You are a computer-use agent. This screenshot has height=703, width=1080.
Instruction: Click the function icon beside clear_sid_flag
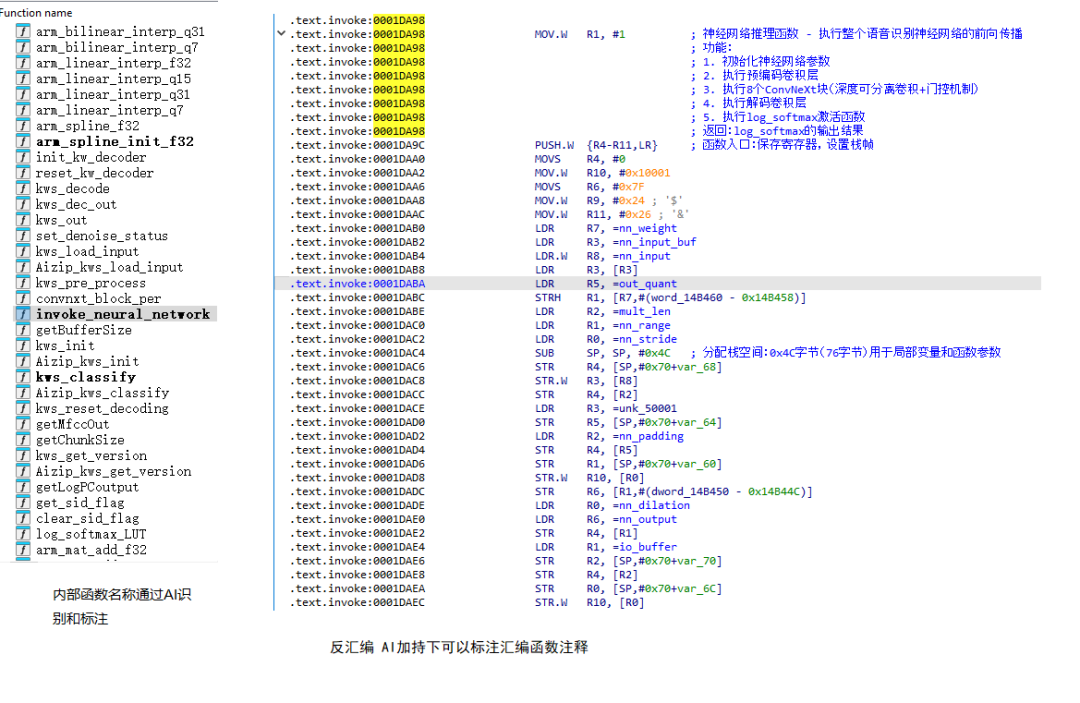point(23,518)
